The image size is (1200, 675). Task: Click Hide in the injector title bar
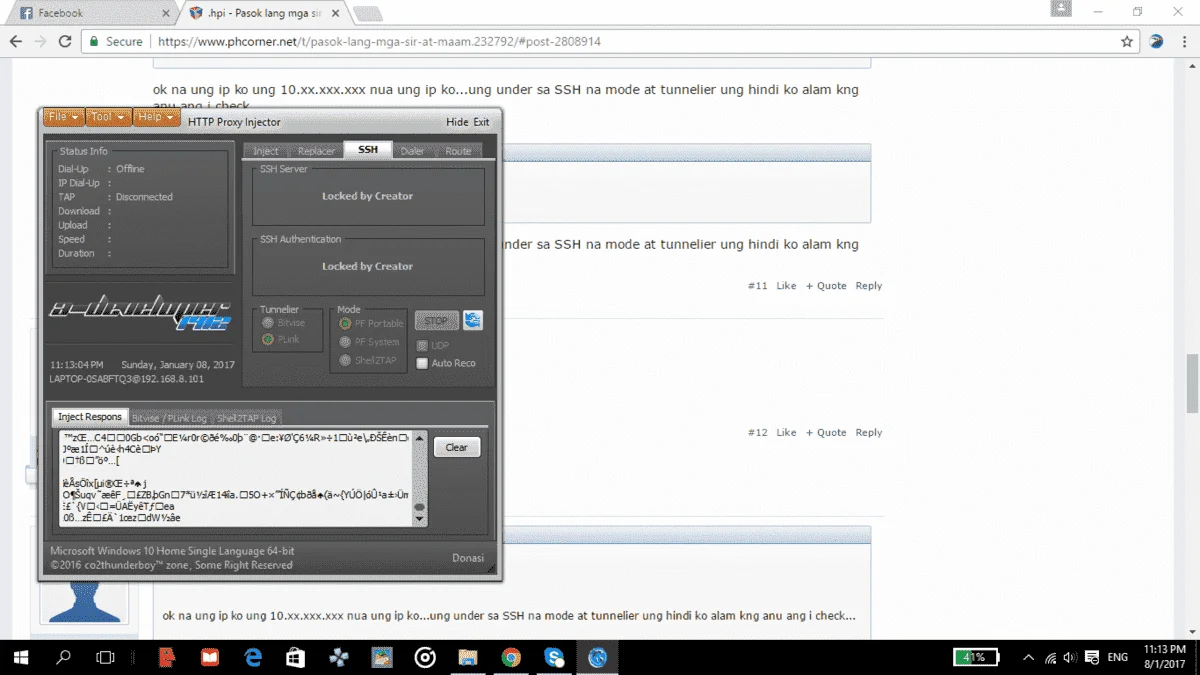click(x=457, y=122)
